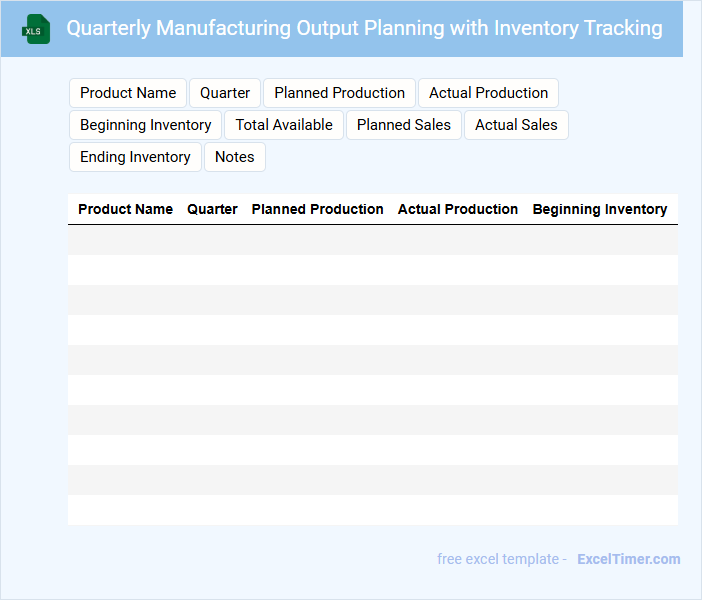The width and height of the screenshot is (702, 600).
Task: Select the Quarter tag button
Action: coord(225,93)
